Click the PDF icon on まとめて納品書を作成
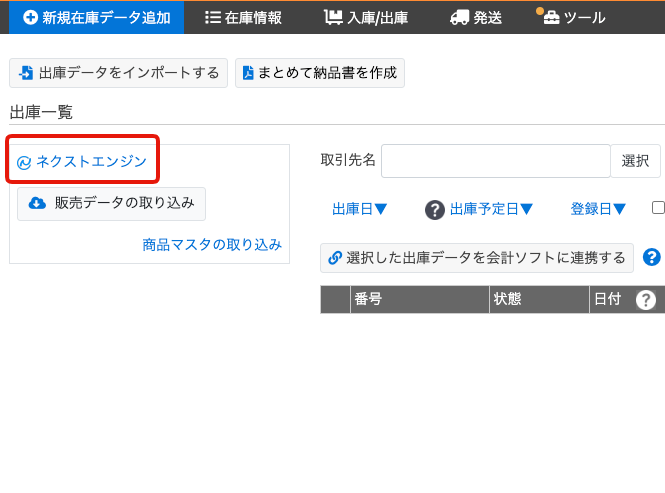665x493 pixels. [248, 73]
